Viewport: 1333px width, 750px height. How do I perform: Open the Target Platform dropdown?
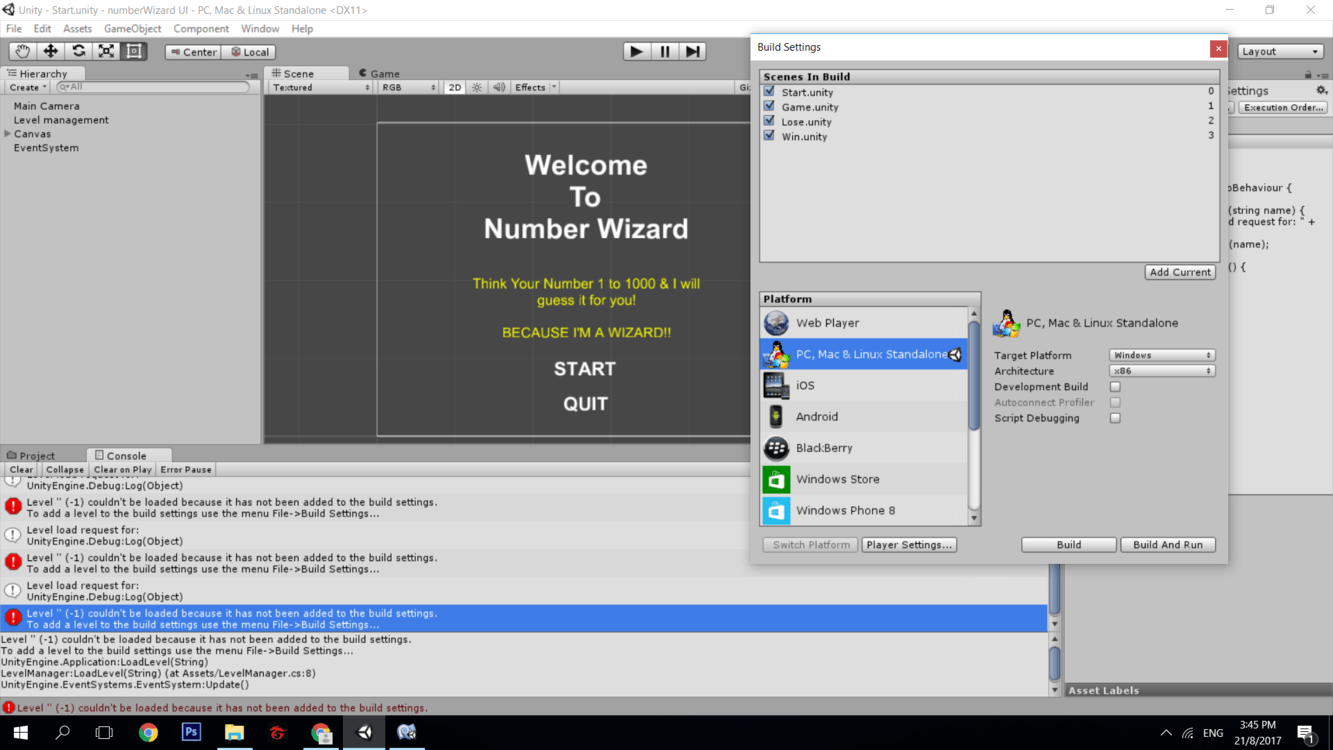click(1161, 354)
